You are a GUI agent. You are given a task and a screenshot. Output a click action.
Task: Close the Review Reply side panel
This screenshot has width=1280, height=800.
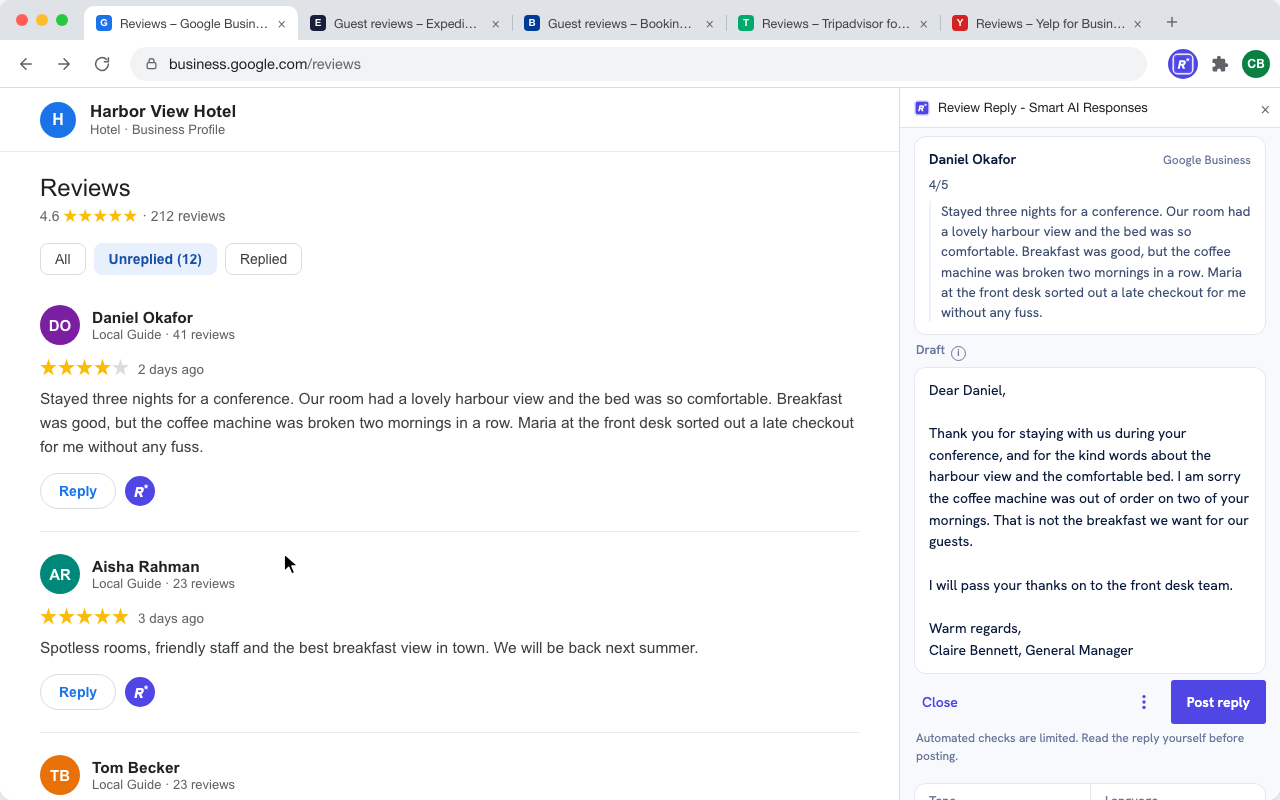(x=1265, y=109)
